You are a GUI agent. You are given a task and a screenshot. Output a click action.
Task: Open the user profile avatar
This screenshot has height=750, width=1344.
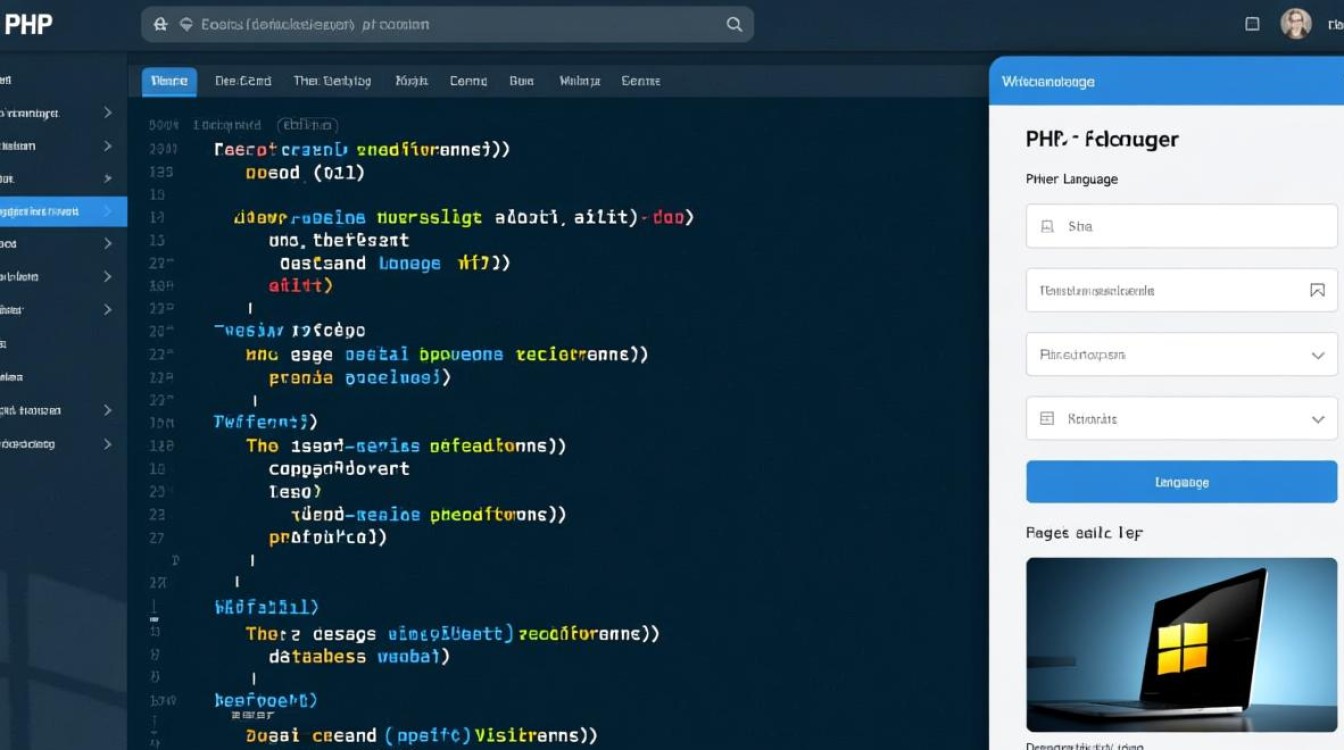1296,24
